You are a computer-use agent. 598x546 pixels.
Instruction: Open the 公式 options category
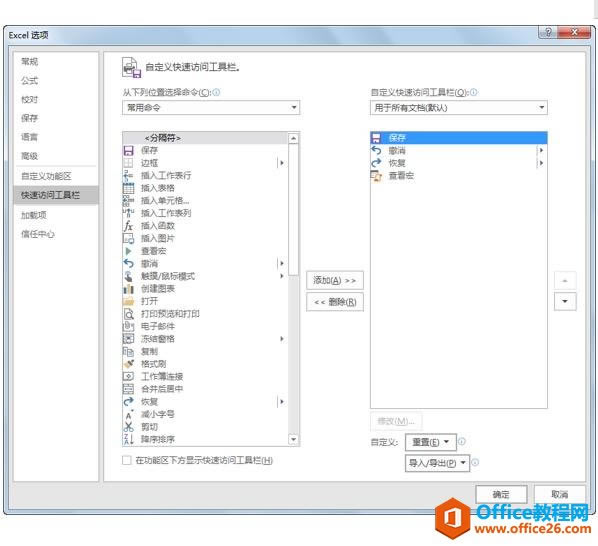pos(30,80)
